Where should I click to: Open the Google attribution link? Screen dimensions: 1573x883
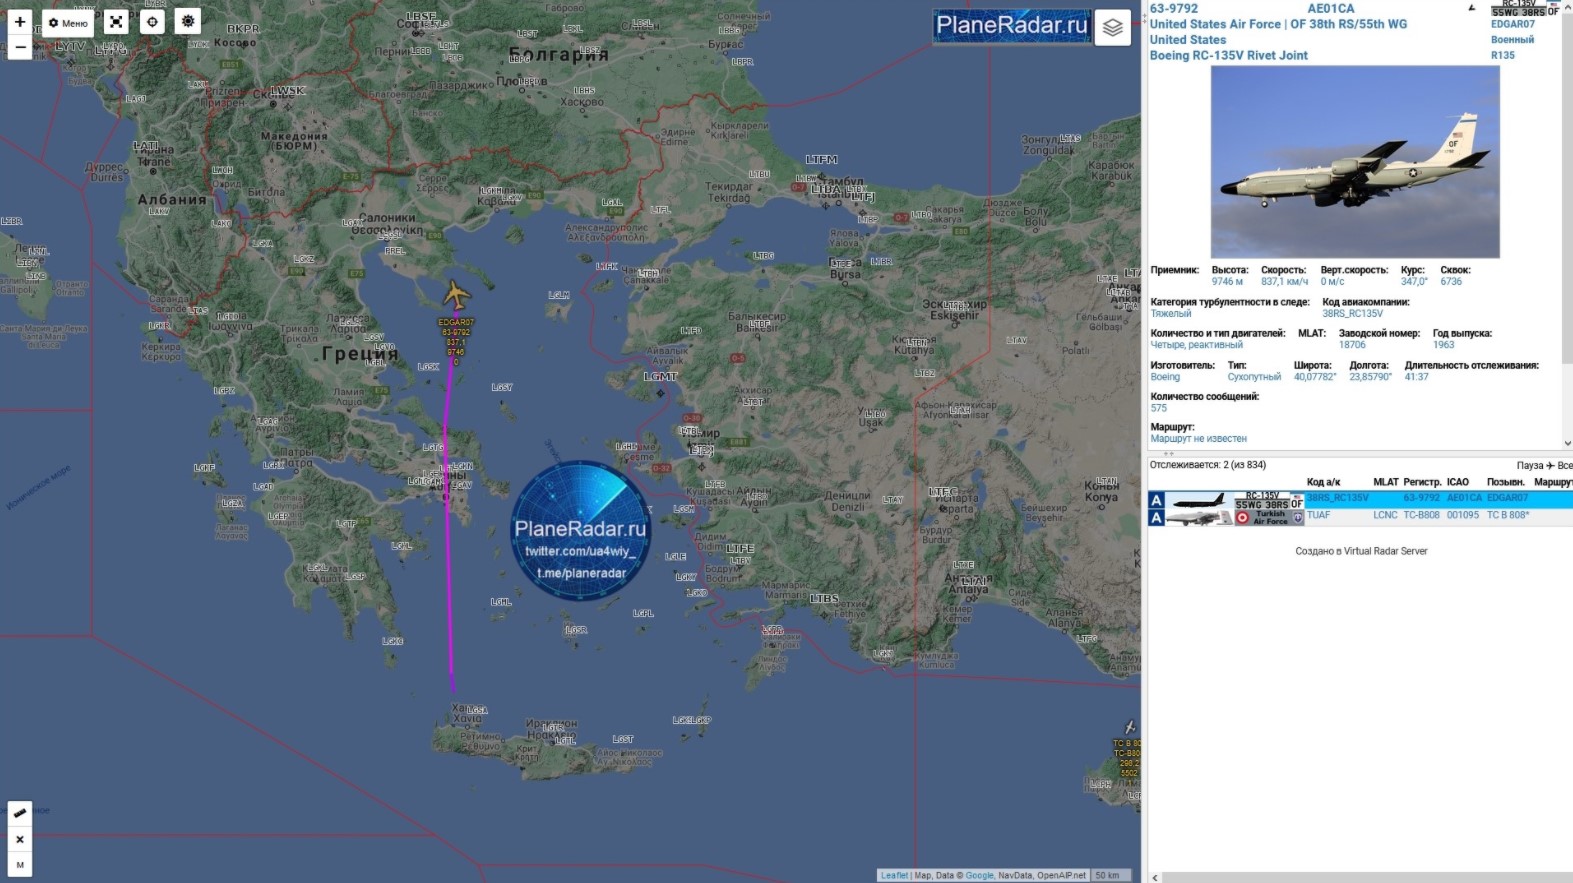pyautogui.click(x=980, y=875)
